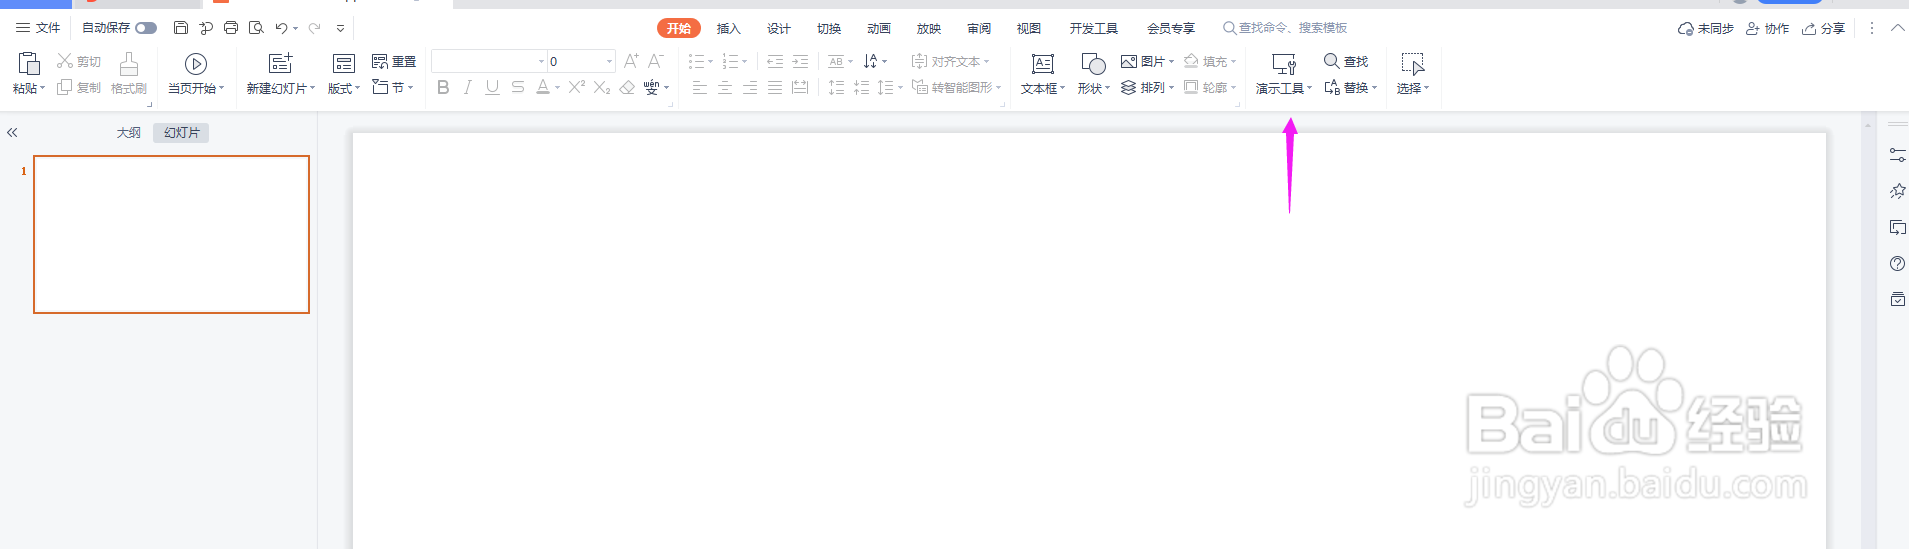This screenshot has height=549, width=1909.
Task: Toggle Strikethrough formatting
Action: point(517,88)
